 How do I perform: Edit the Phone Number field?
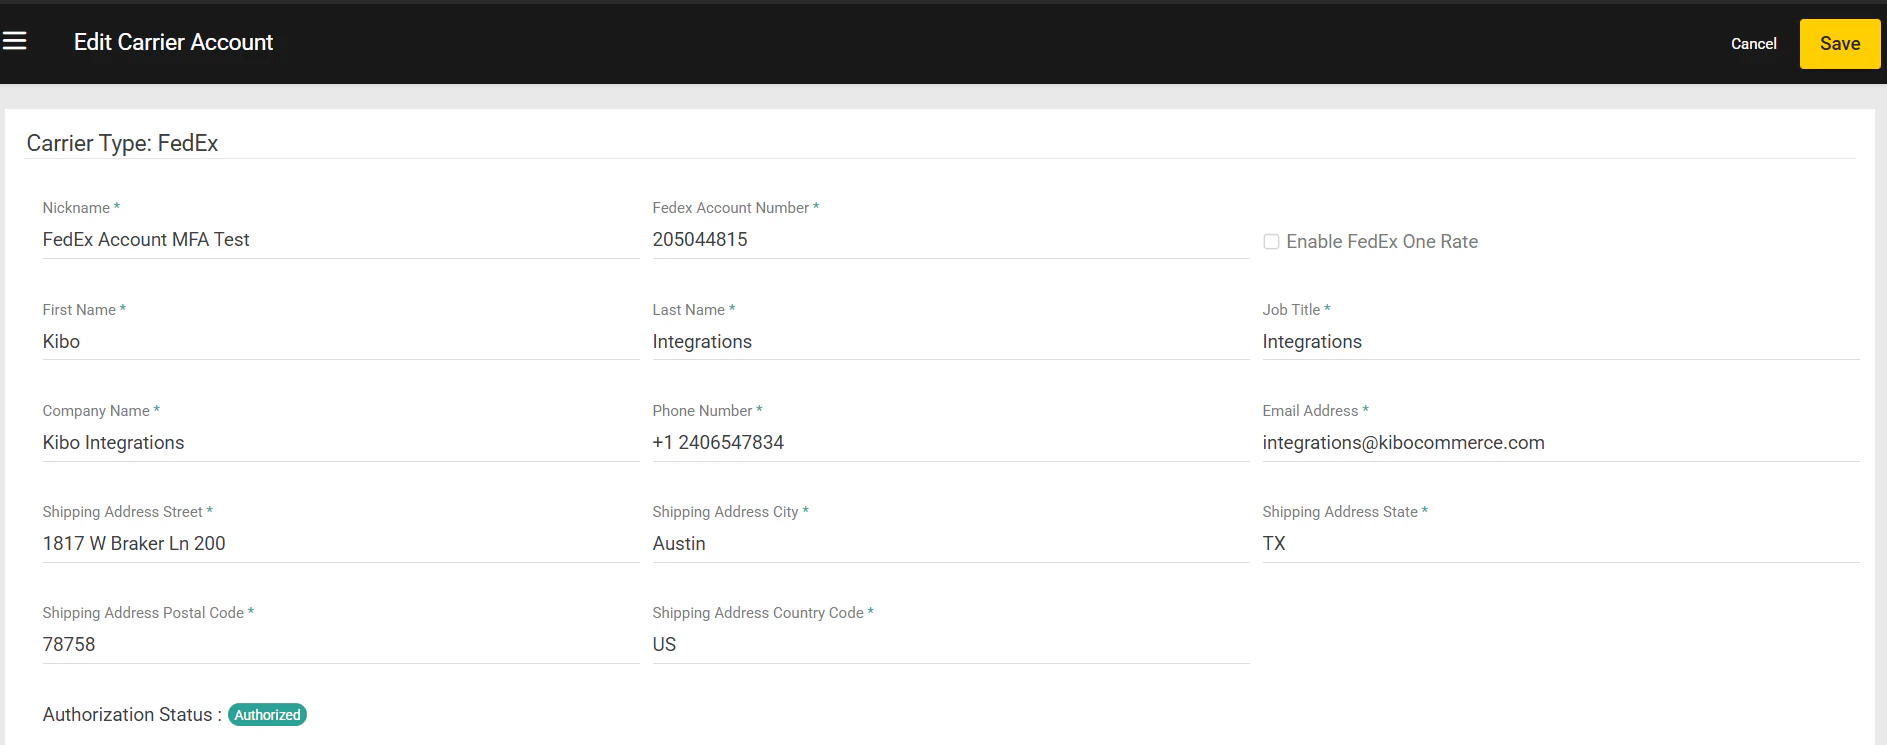pos(951,443)
